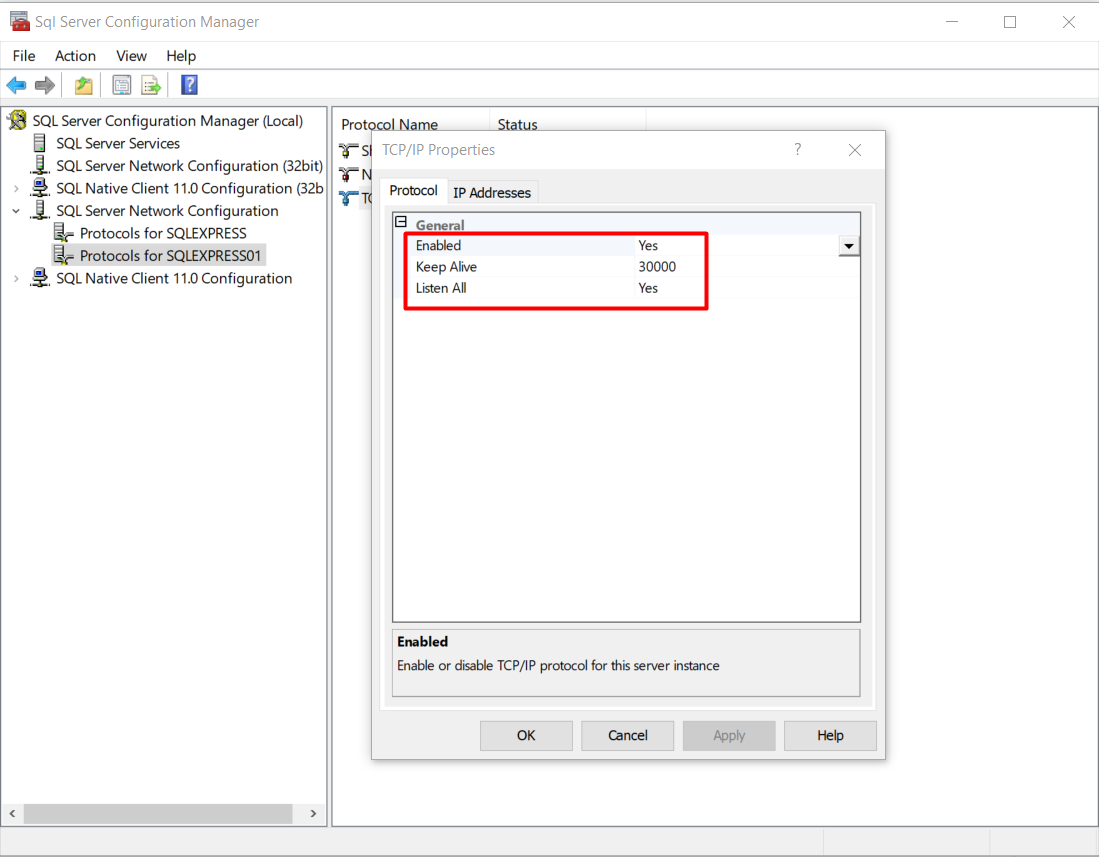1099x857 pixels.
Task: Select the Enabled property row
Action: (x=626, y=245)
